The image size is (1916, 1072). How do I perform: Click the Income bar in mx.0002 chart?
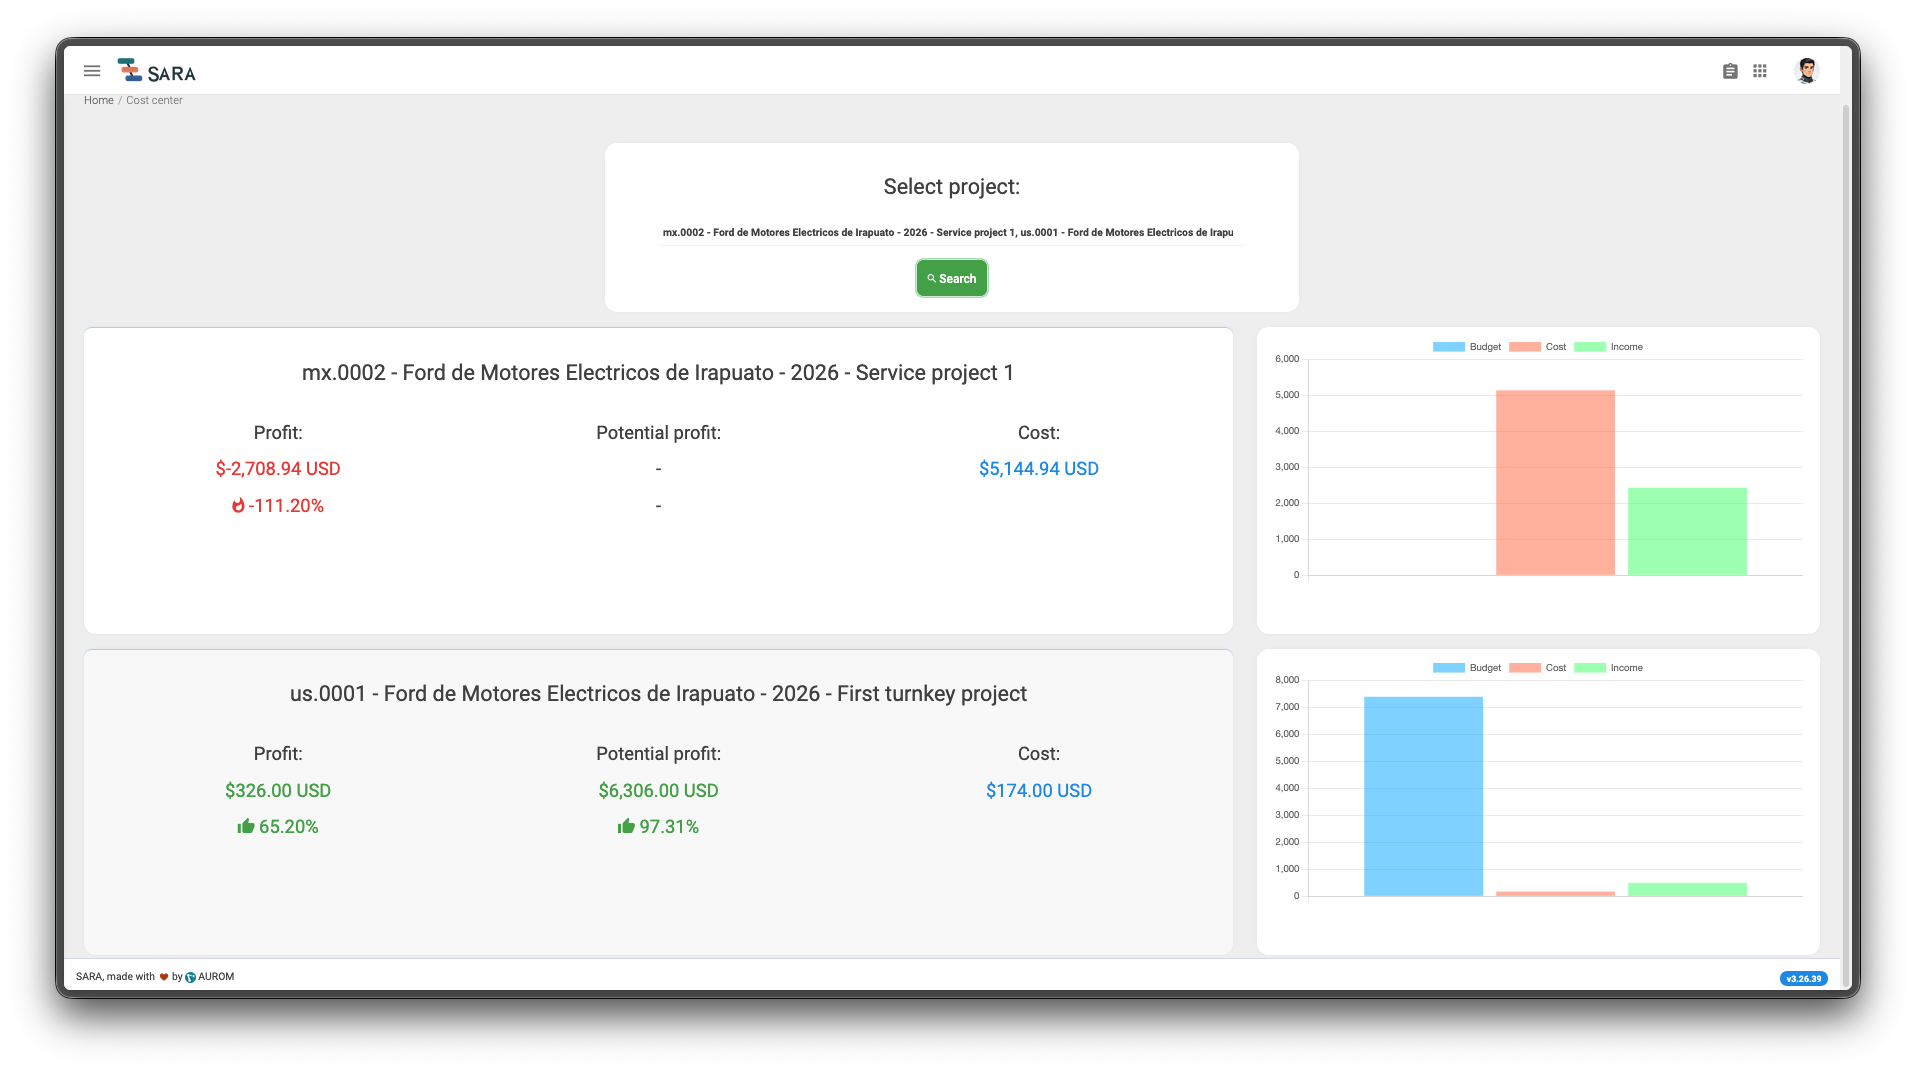pyautogui.click(x=1687, y=531)
